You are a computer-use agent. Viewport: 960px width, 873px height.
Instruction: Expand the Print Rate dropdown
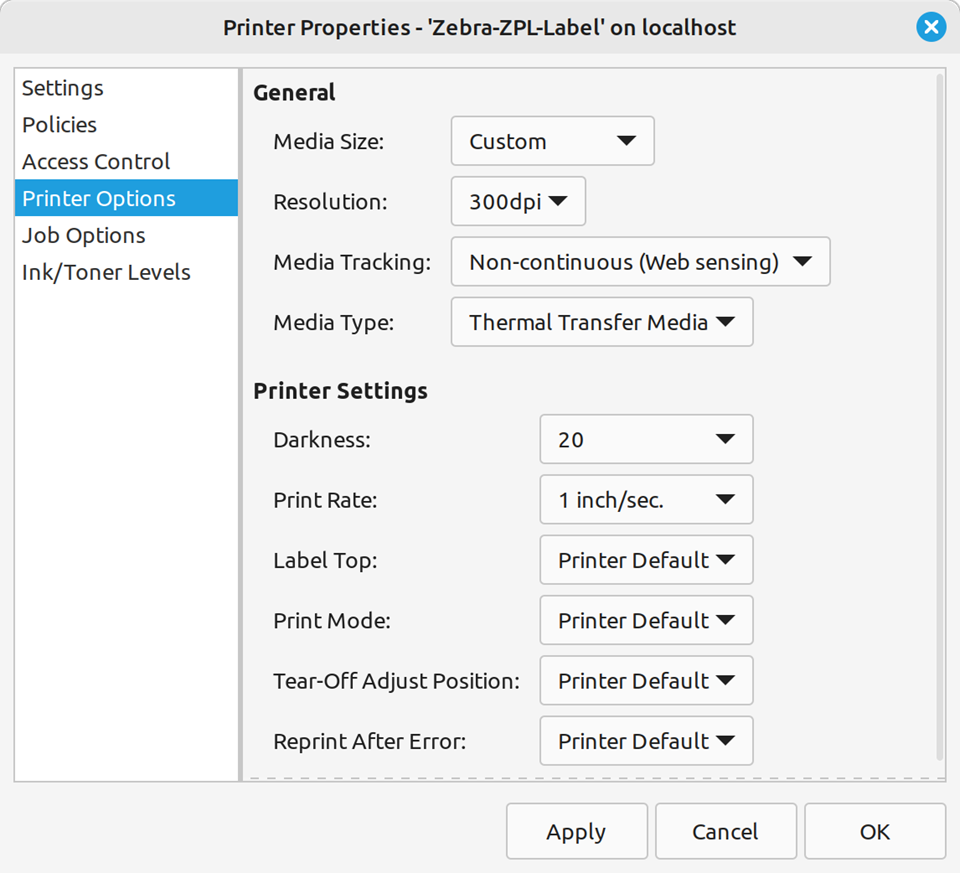[645, 500]
